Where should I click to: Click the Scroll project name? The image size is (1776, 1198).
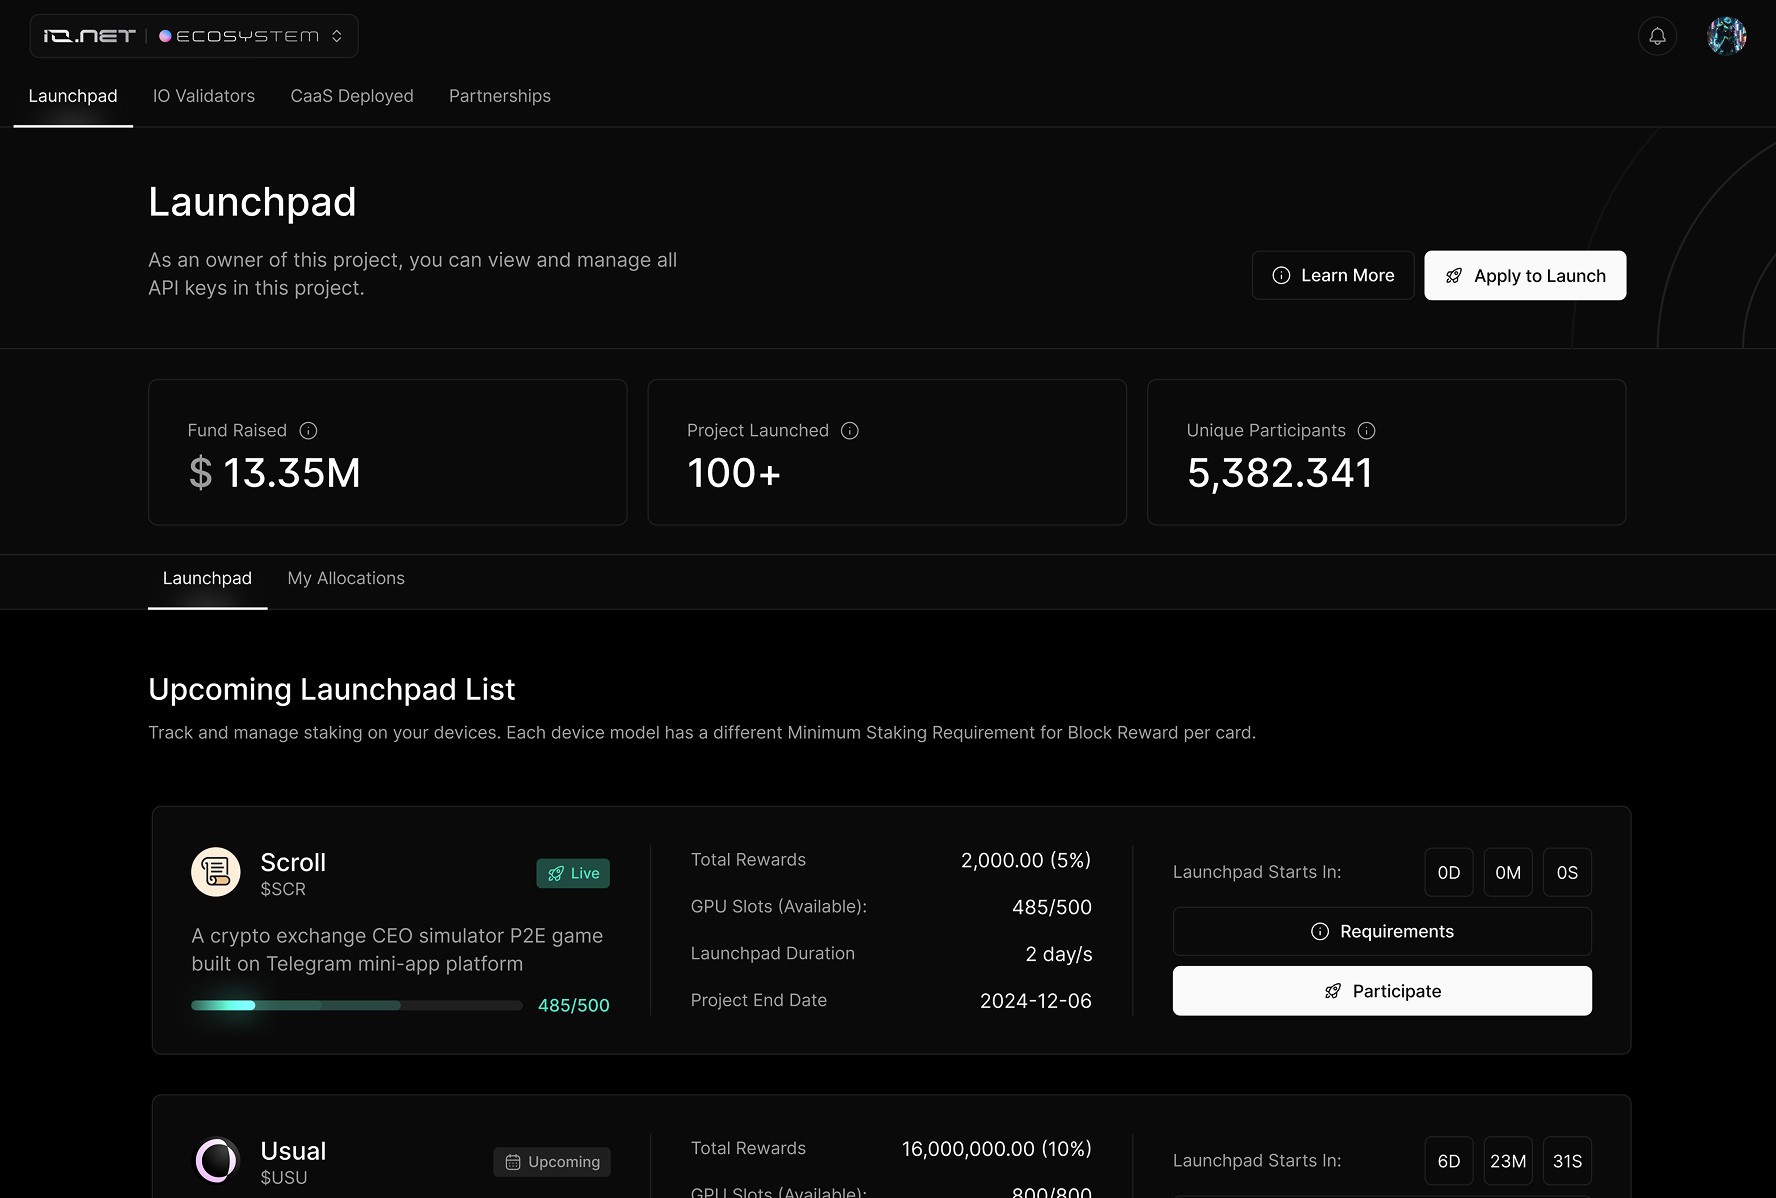[293, 862]
